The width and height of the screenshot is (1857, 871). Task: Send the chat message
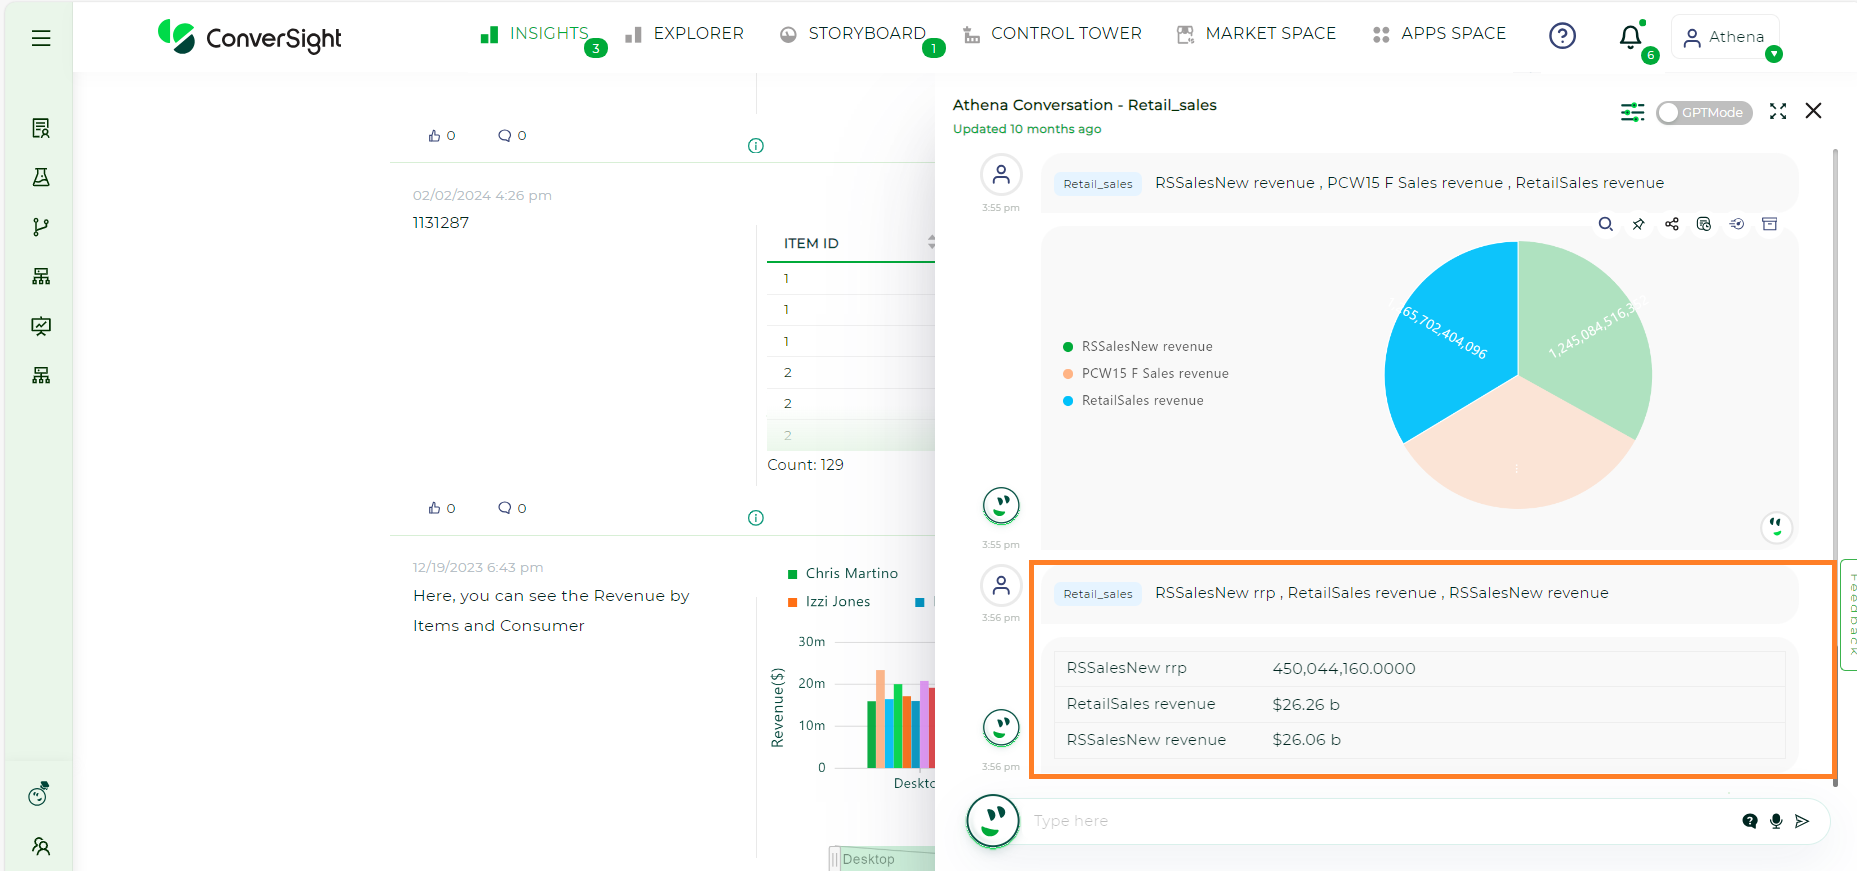[1802, 821]
